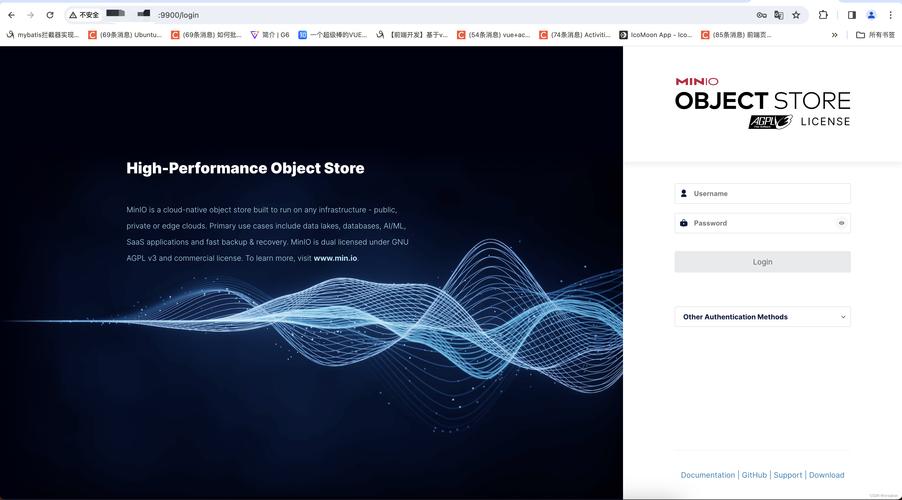902x500 pixels.
Task: Open the (85条消息) bookmark
Action: tap(737, 35)
